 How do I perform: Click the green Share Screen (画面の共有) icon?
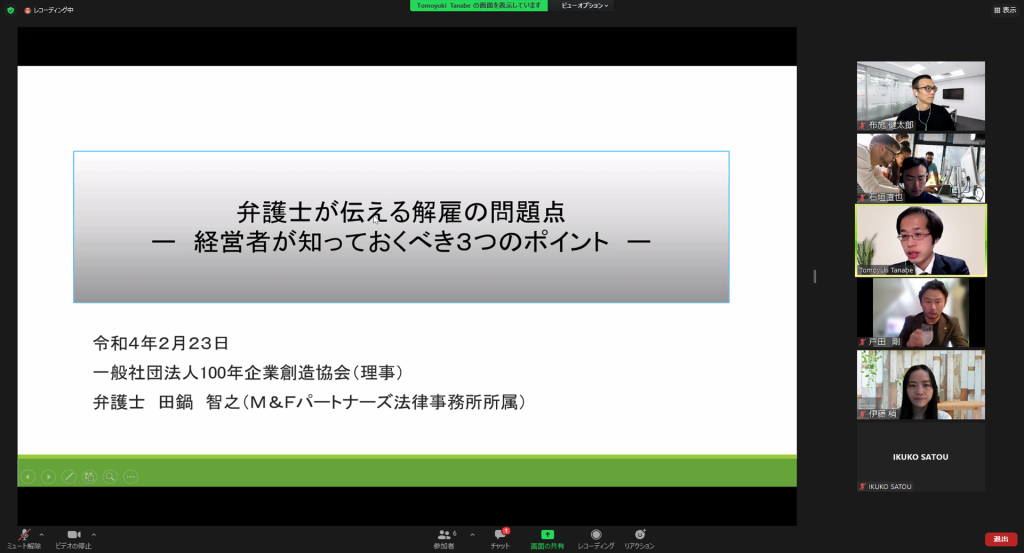[547, 536]
